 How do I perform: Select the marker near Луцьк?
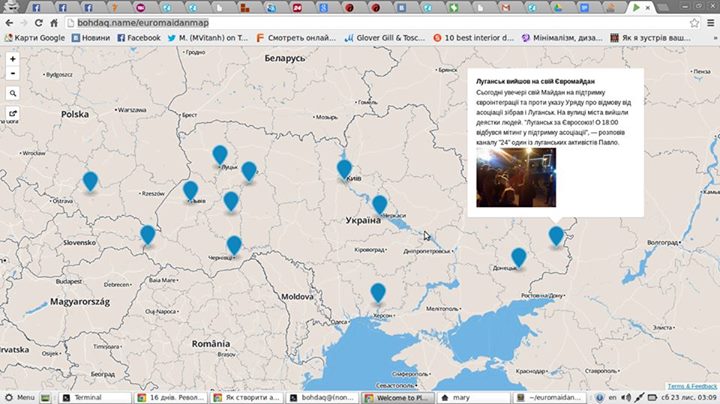tap(220, 154)
